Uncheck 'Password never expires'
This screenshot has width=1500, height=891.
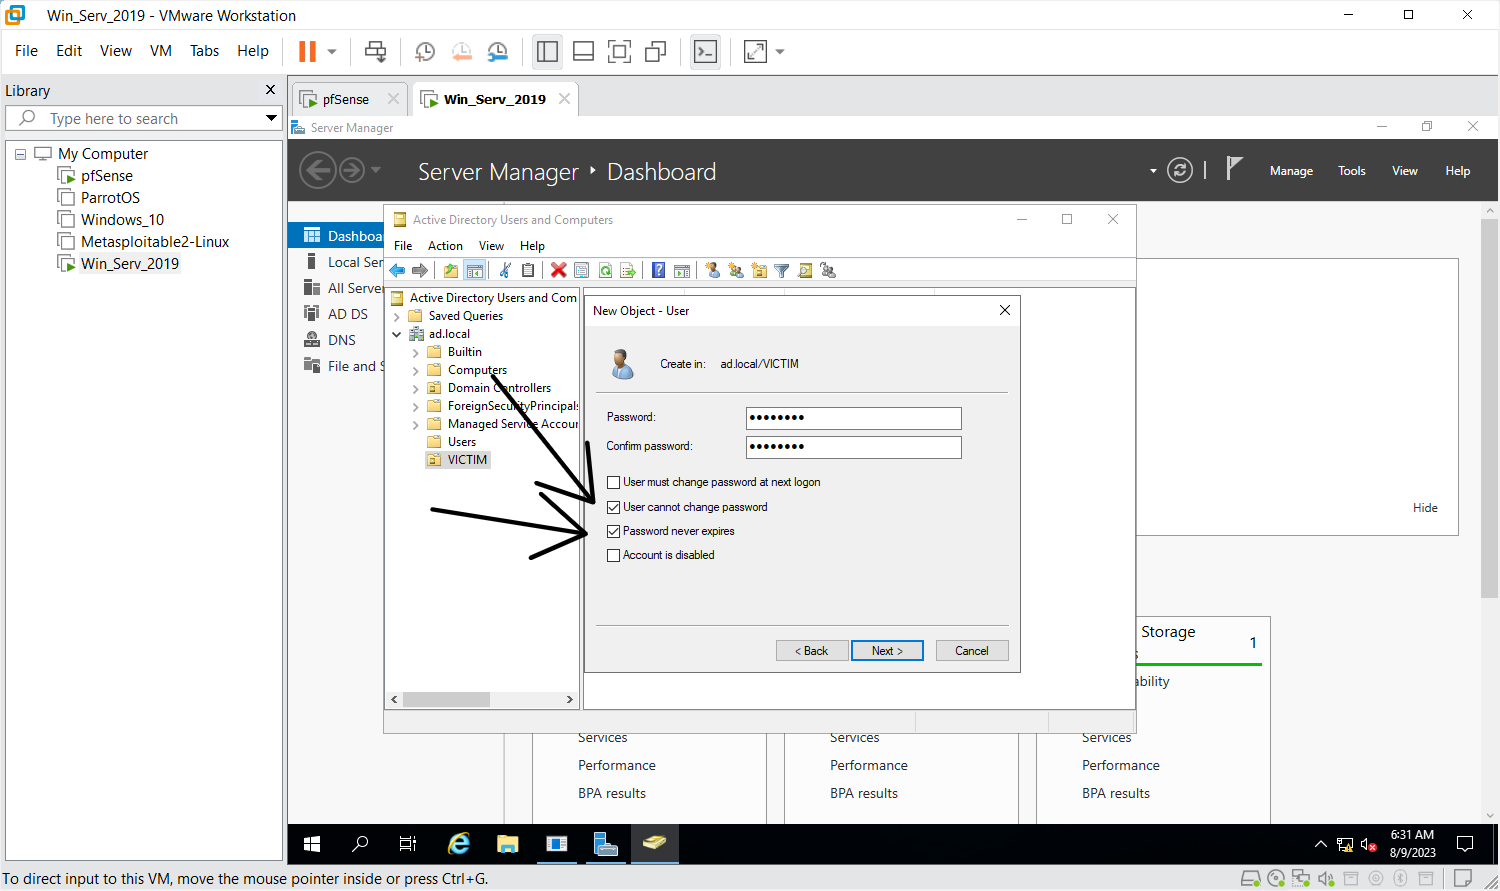coord(613,531)
